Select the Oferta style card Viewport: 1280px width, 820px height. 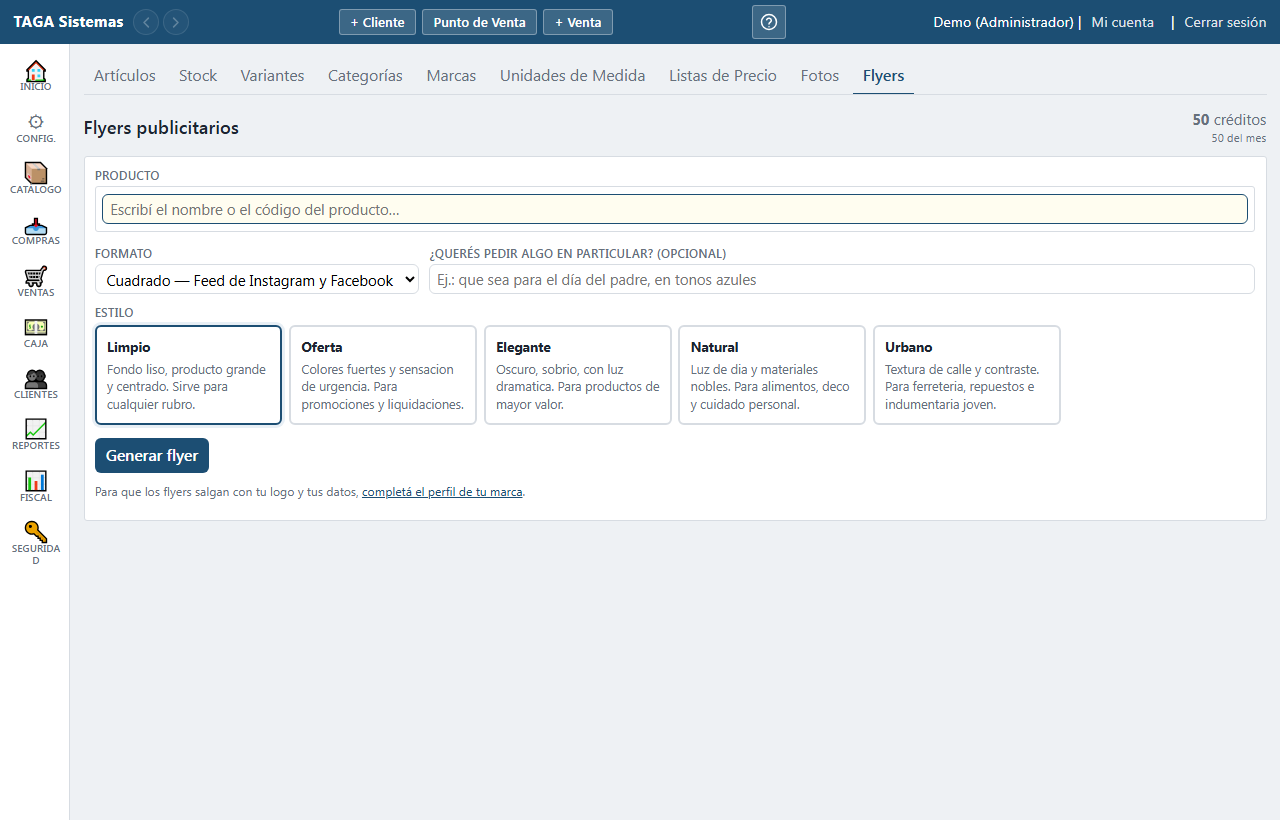(383, 375)
